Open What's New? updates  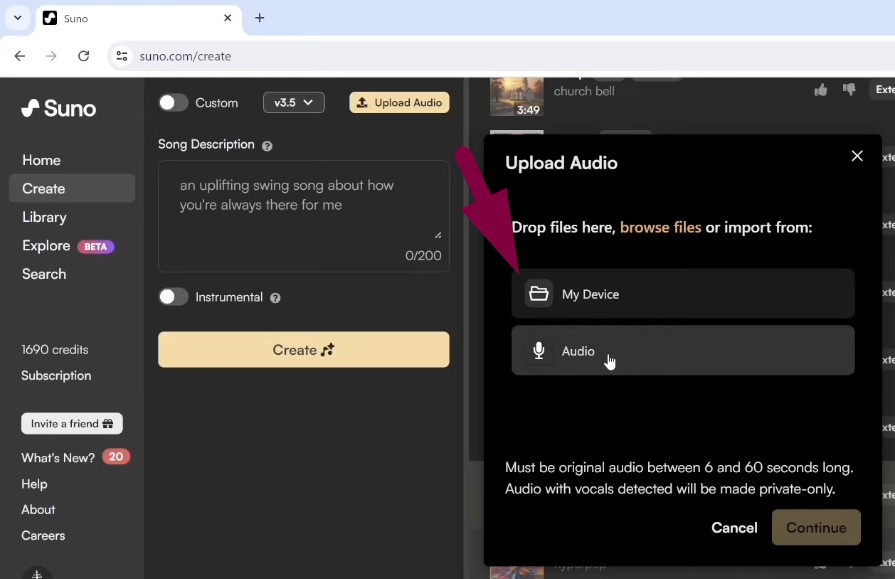[x=58, y=458]
